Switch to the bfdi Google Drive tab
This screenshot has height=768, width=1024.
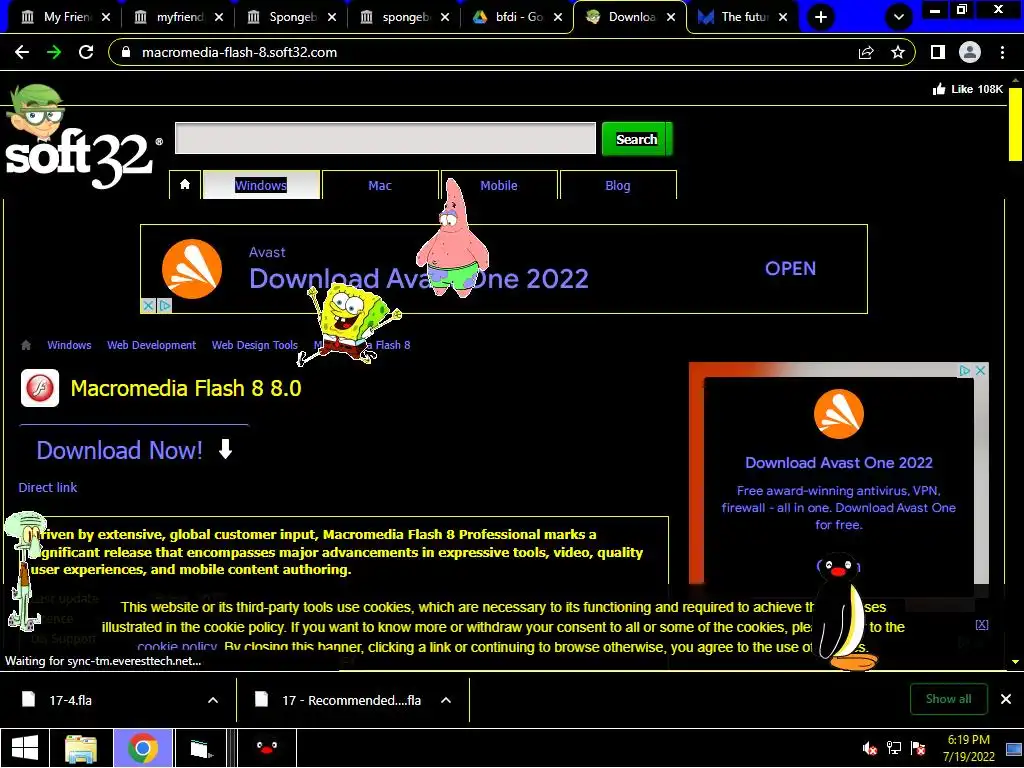(513, 17)
